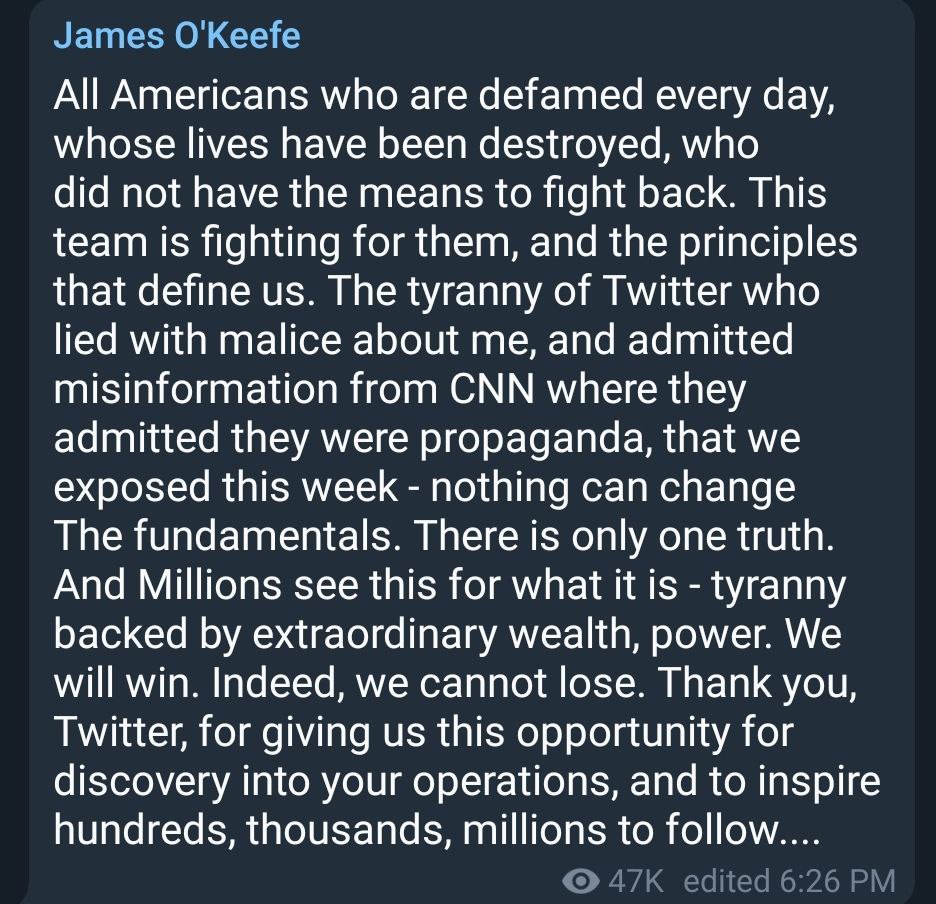Click the phrase 'exposed this week'
Image resolution: width=936 pixels, height=904 pixels.
pos(225,487)
